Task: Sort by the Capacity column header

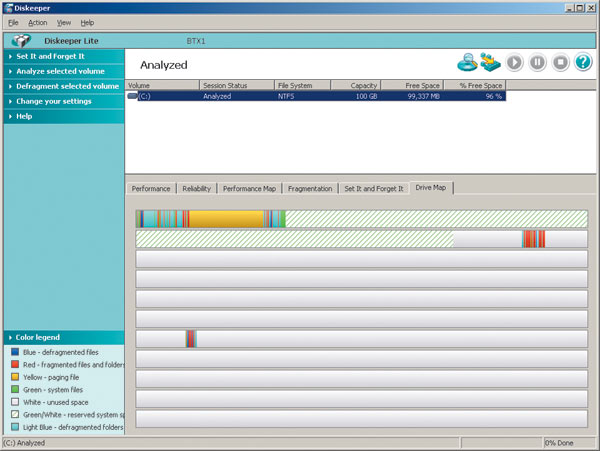Action: [355, 85]
